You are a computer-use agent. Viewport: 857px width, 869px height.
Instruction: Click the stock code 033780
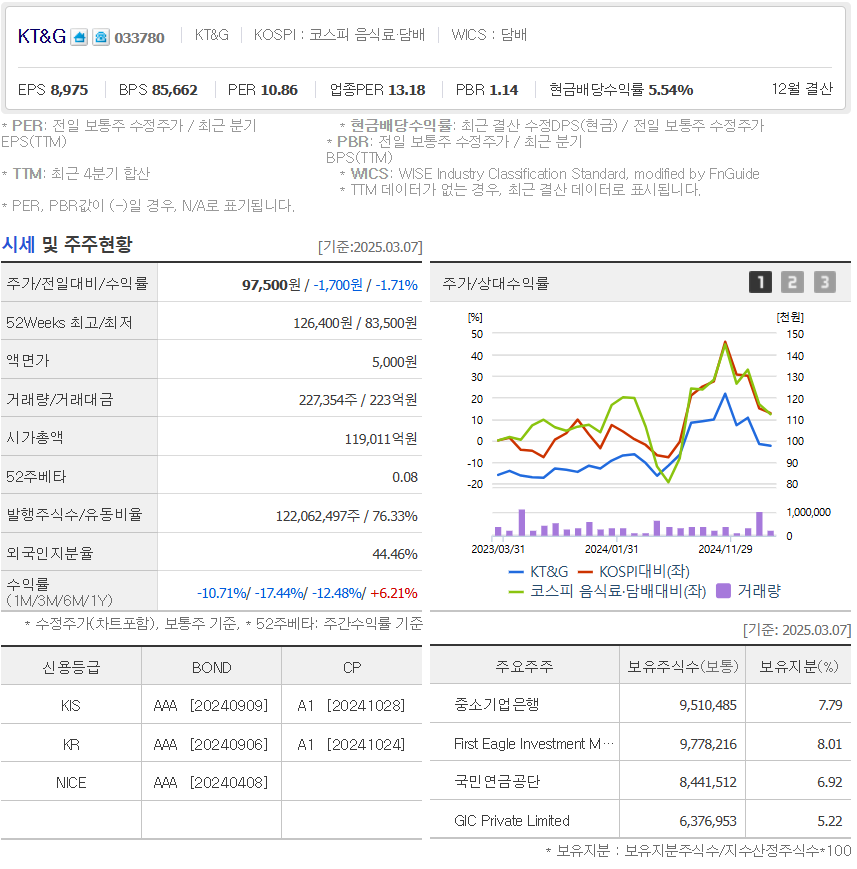click(138, 37)
